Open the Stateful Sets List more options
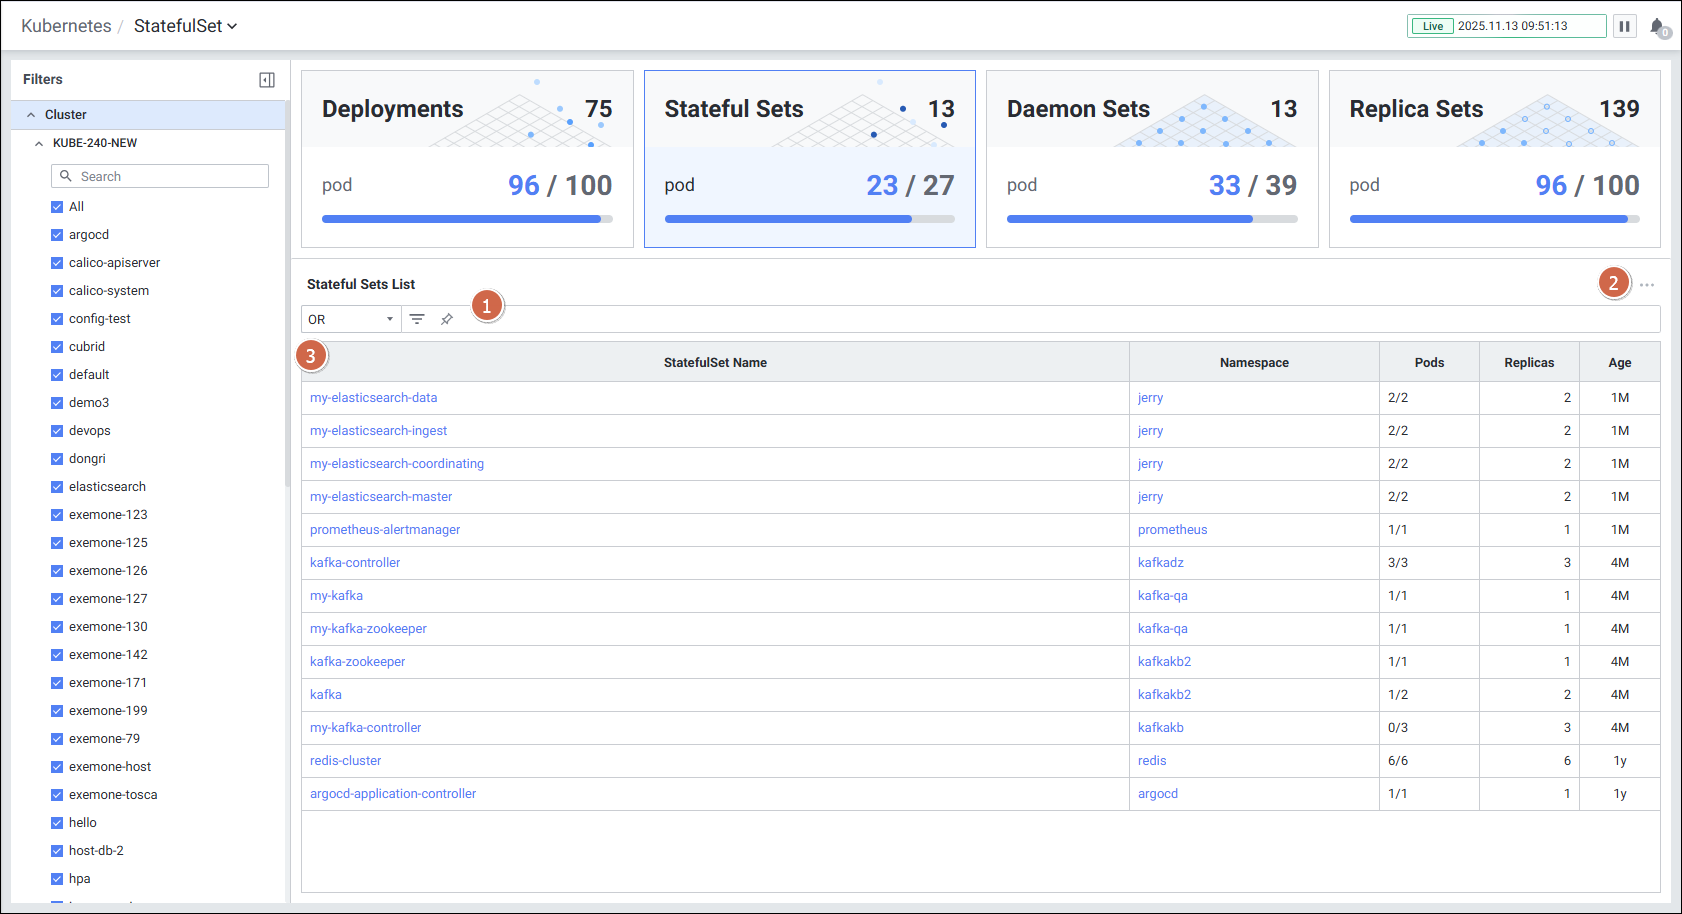This screenshot has width=1682, height=914. [1646, 285]
